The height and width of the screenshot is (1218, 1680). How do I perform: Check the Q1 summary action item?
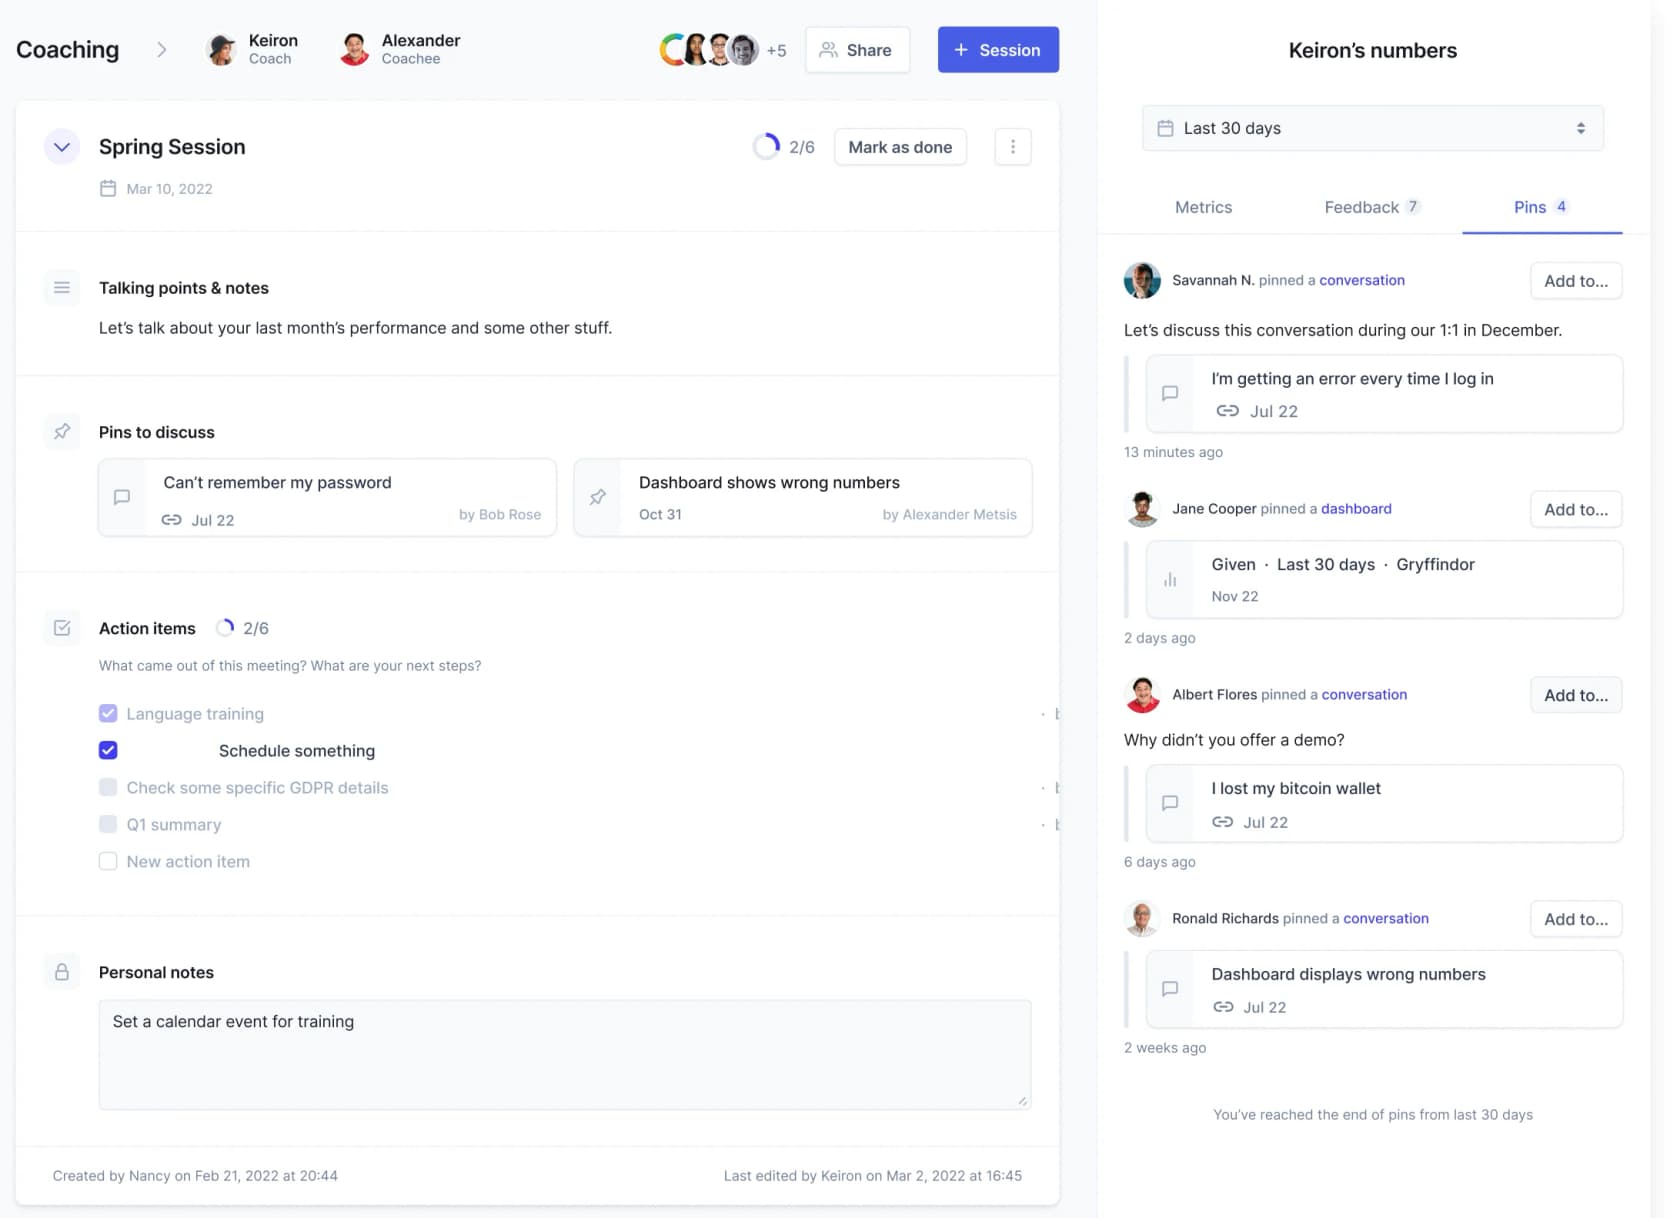point(108,824)
